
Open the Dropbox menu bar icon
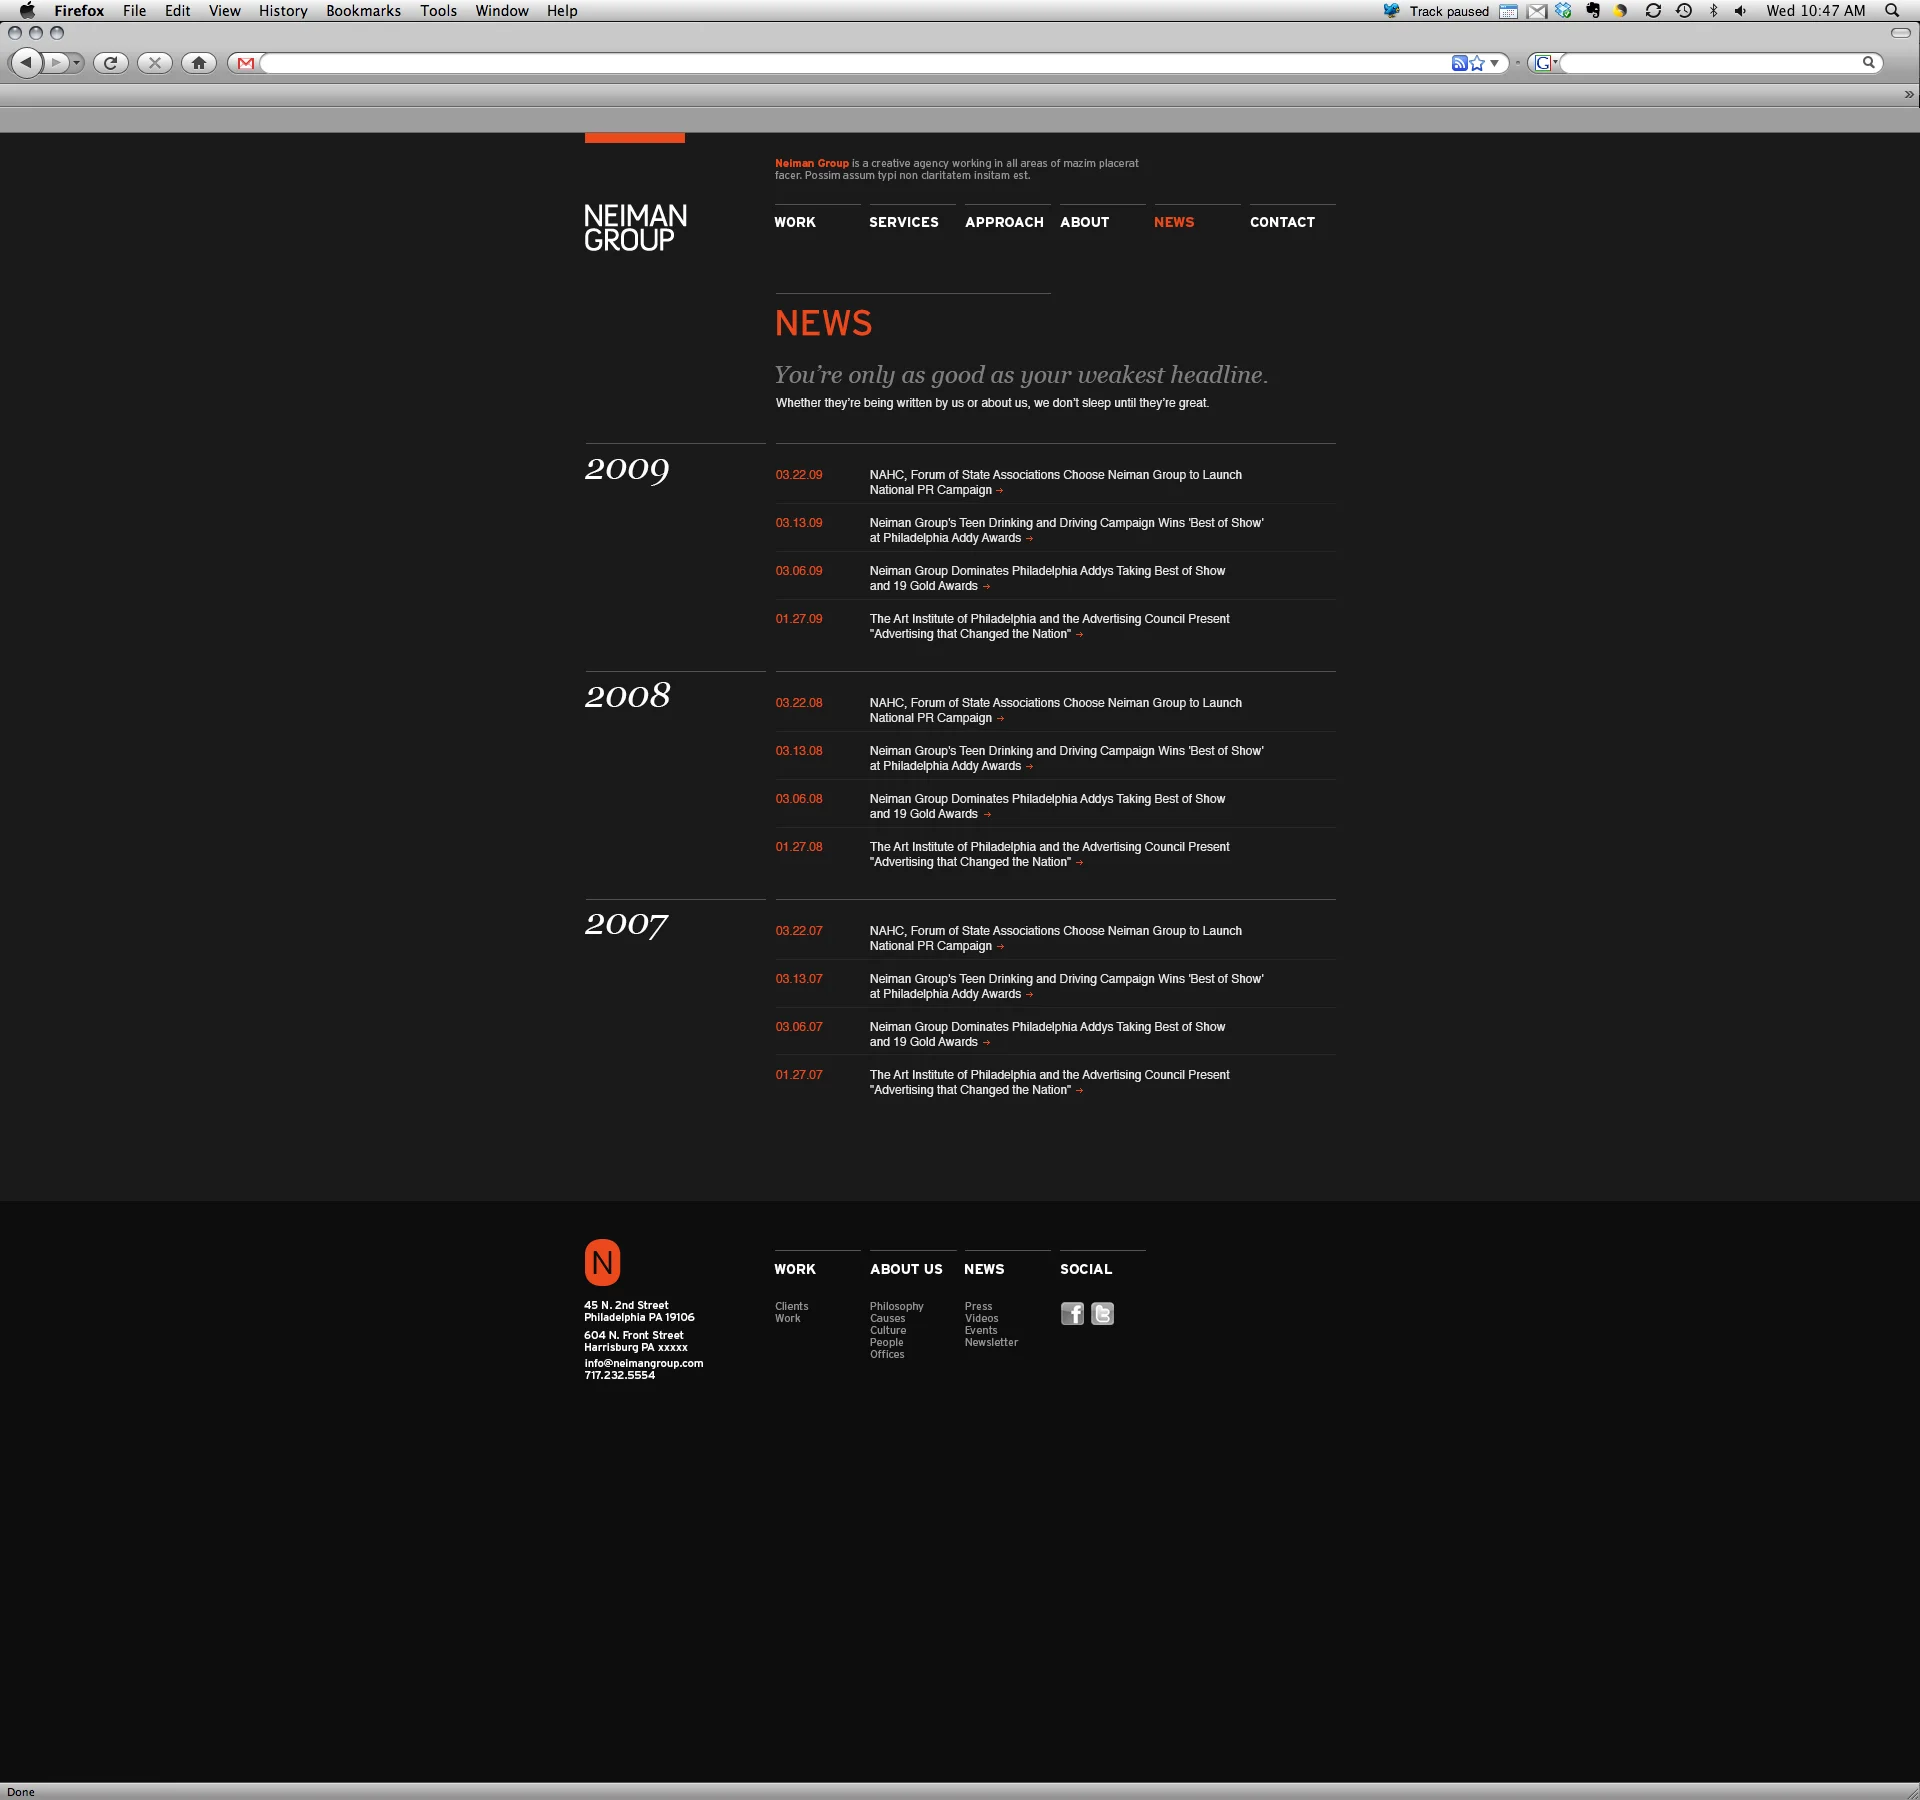tap(1563, 11)
